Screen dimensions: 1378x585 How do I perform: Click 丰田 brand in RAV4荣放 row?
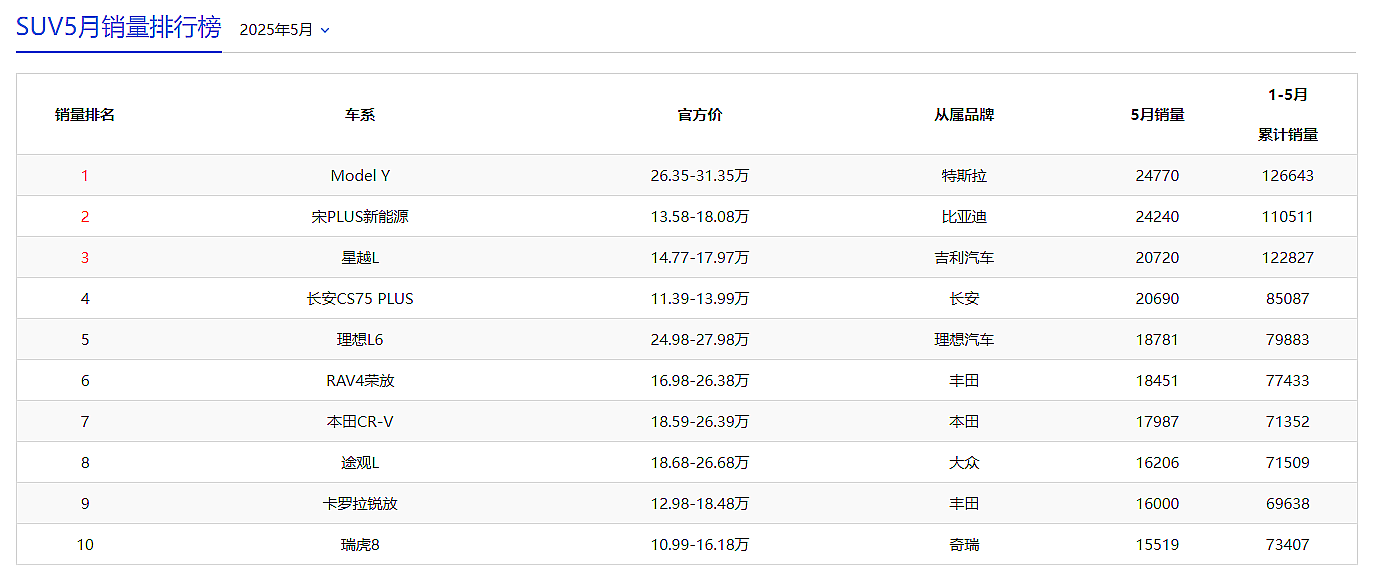[964, 381]
